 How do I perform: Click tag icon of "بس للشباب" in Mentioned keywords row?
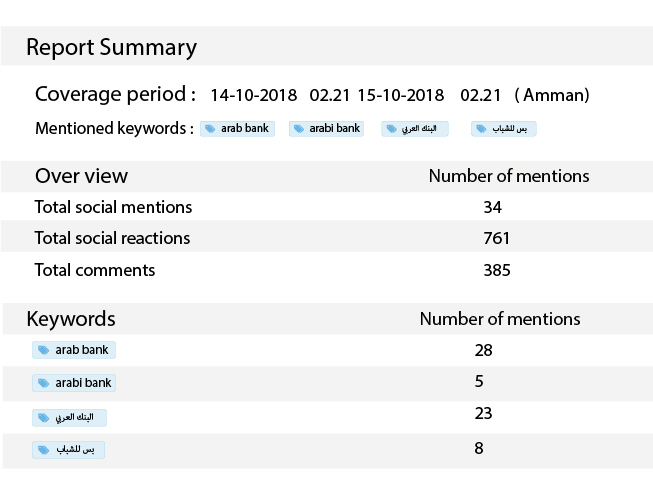(x=481, y=130)
